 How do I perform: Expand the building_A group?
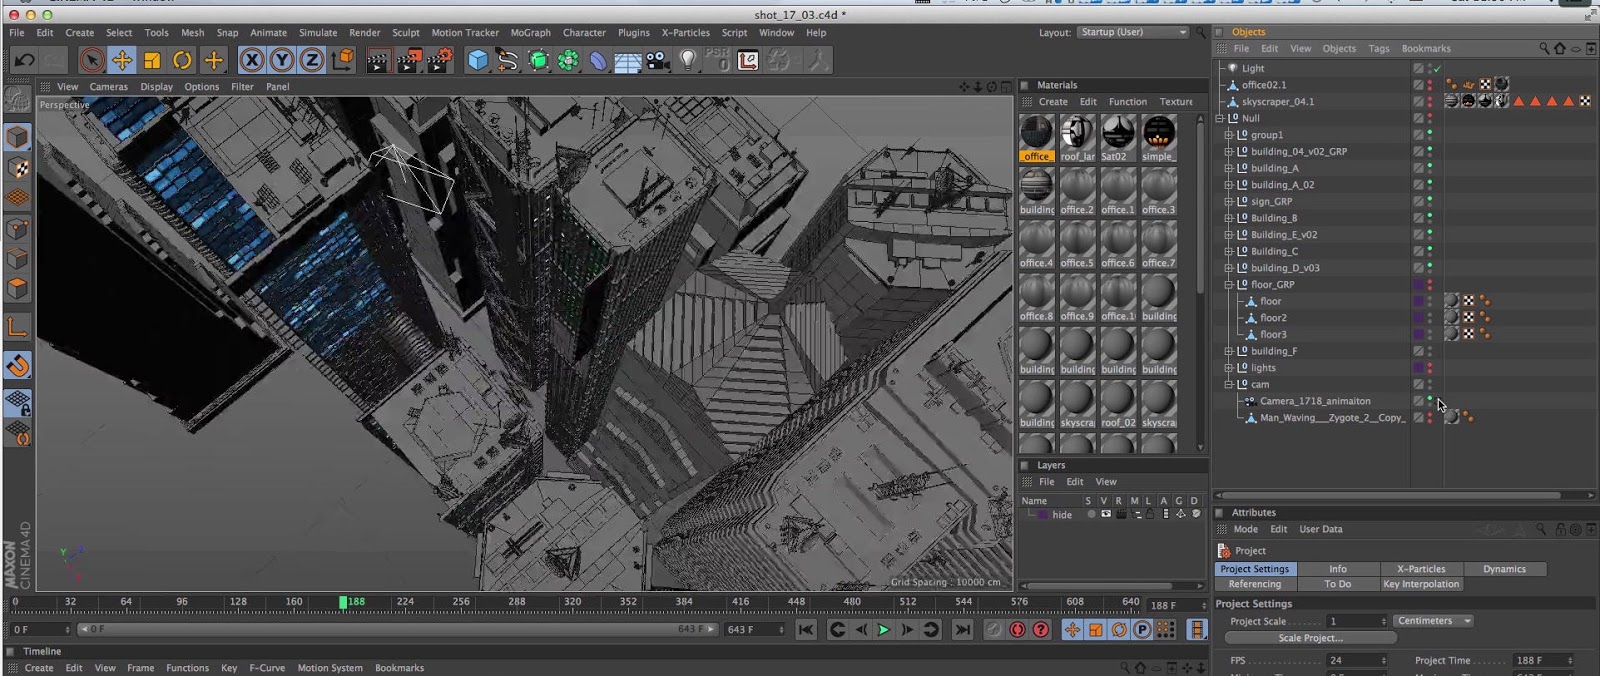(x=1229, y=168)
